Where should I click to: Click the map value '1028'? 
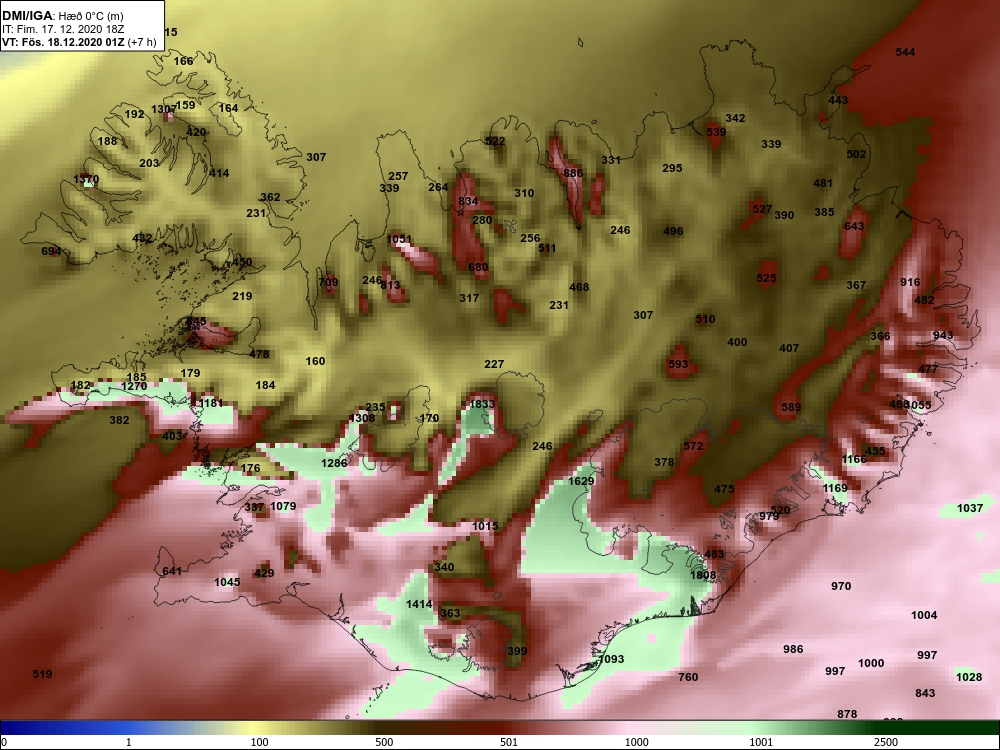(969, 677)
